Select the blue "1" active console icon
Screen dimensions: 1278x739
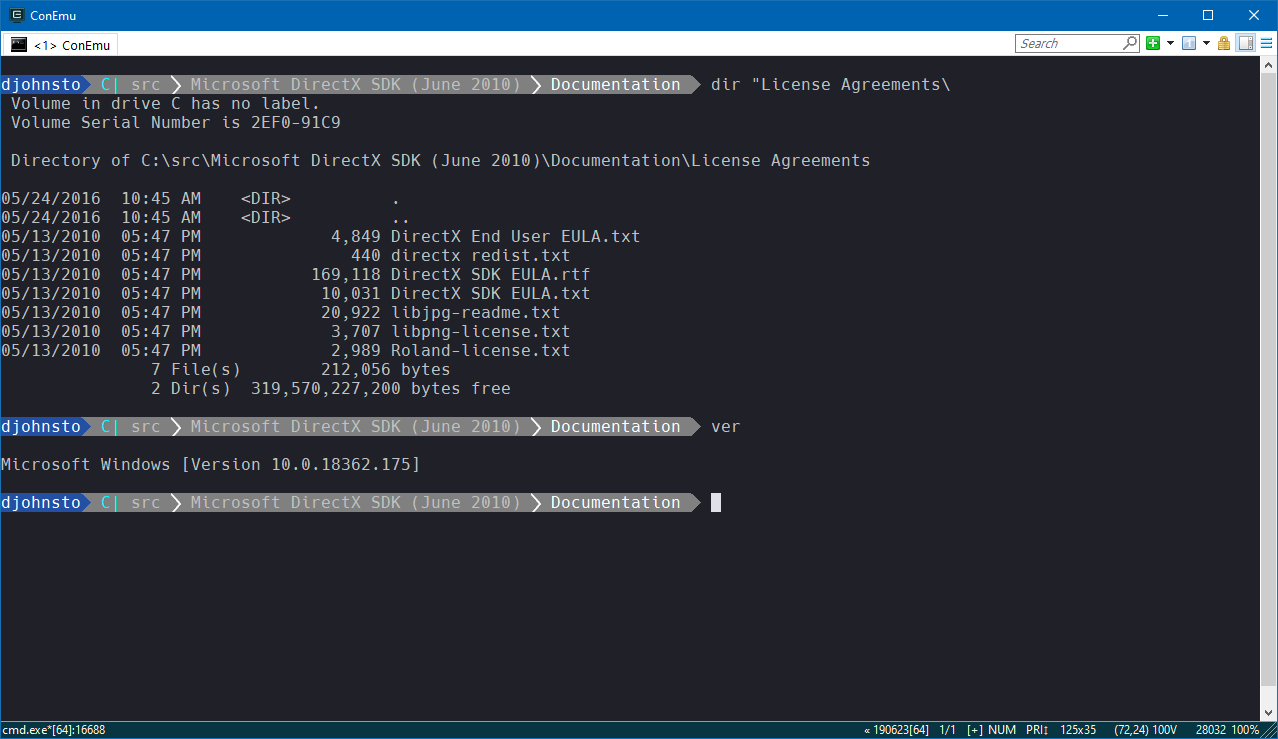1189,44
